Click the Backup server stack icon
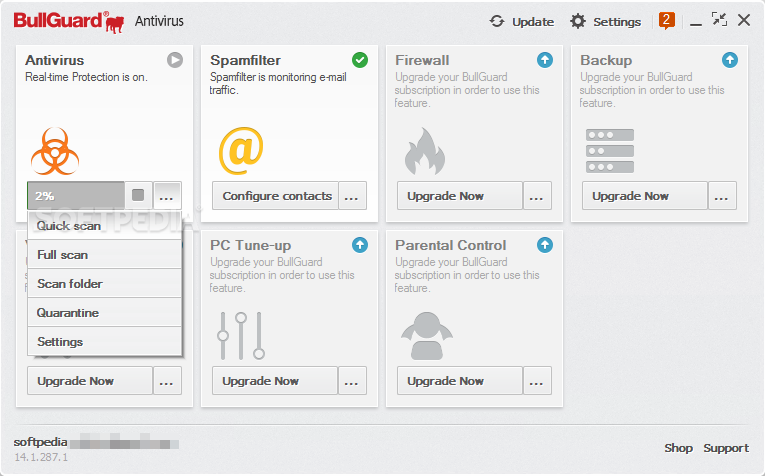Screen dimensions: 765x476 click(609, 151)
